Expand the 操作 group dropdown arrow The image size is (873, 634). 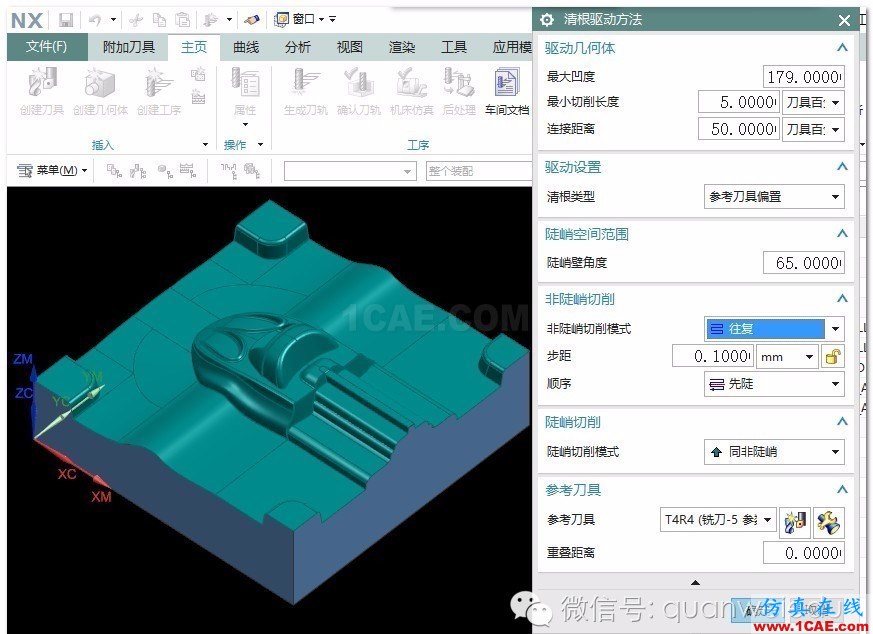pos(260,145)
